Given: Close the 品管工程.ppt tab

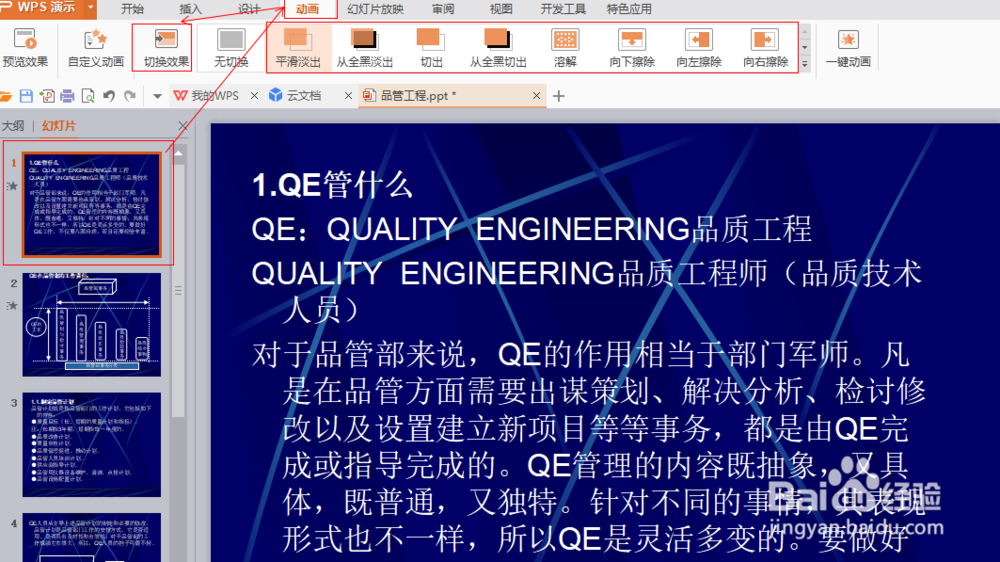Looking at the screenshot, I should pos(536,96).
